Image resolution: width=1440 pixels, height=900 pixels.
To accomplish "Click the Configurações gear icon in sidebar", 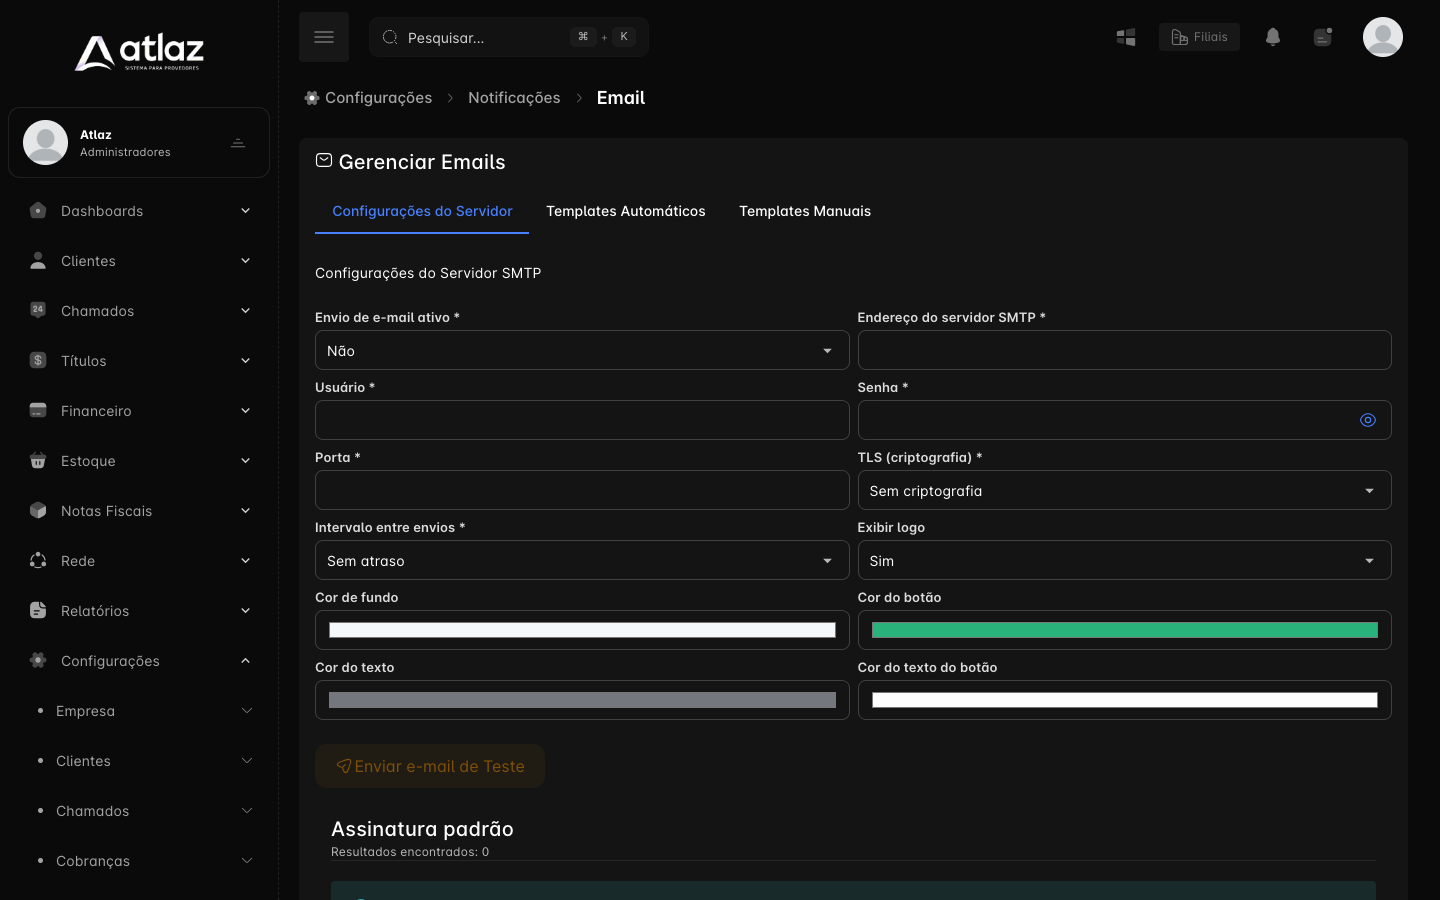I will tap(38, 660).
